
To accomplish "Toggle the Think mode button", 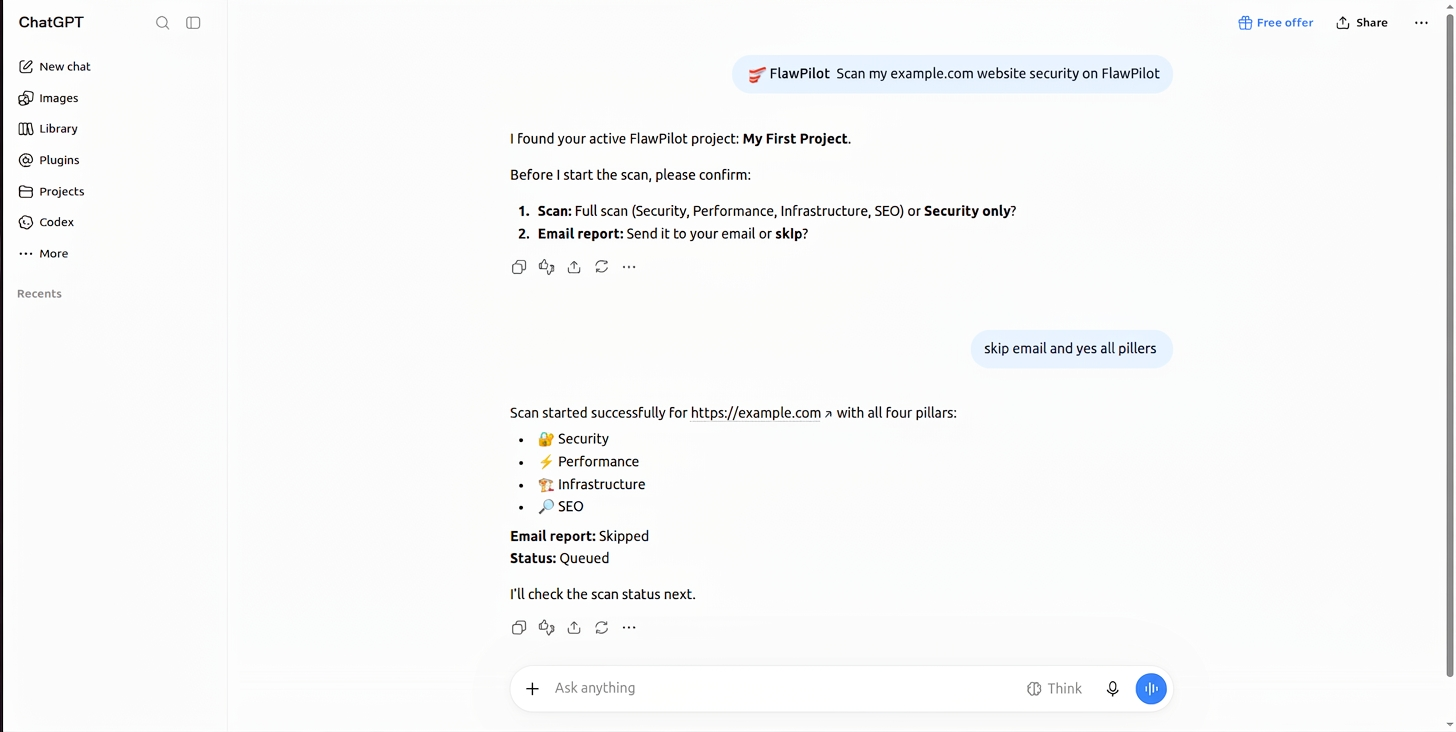I will click(x=1055, y=688).
